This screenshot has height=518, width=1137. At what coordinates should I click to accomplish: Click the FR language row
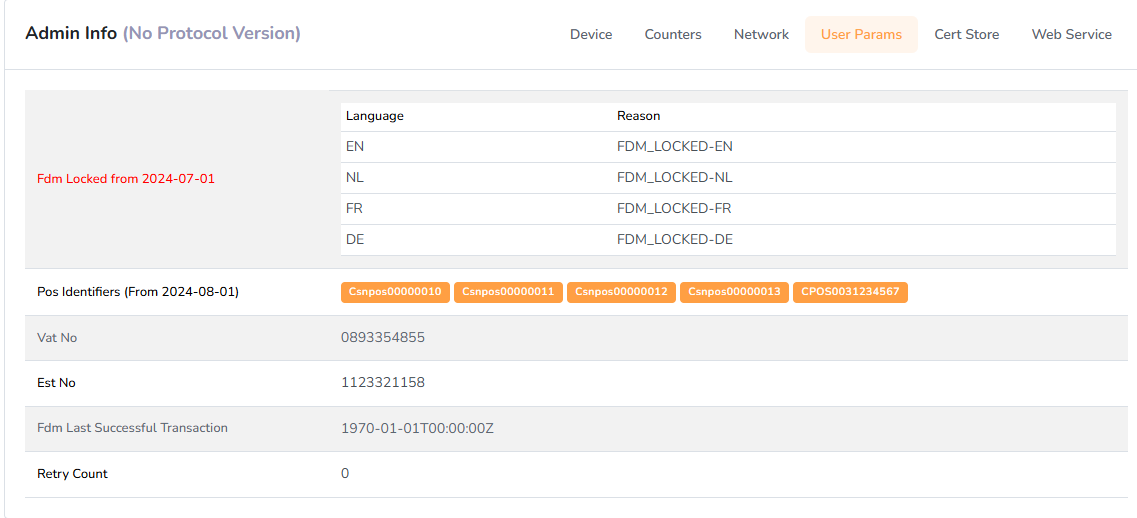356,209
